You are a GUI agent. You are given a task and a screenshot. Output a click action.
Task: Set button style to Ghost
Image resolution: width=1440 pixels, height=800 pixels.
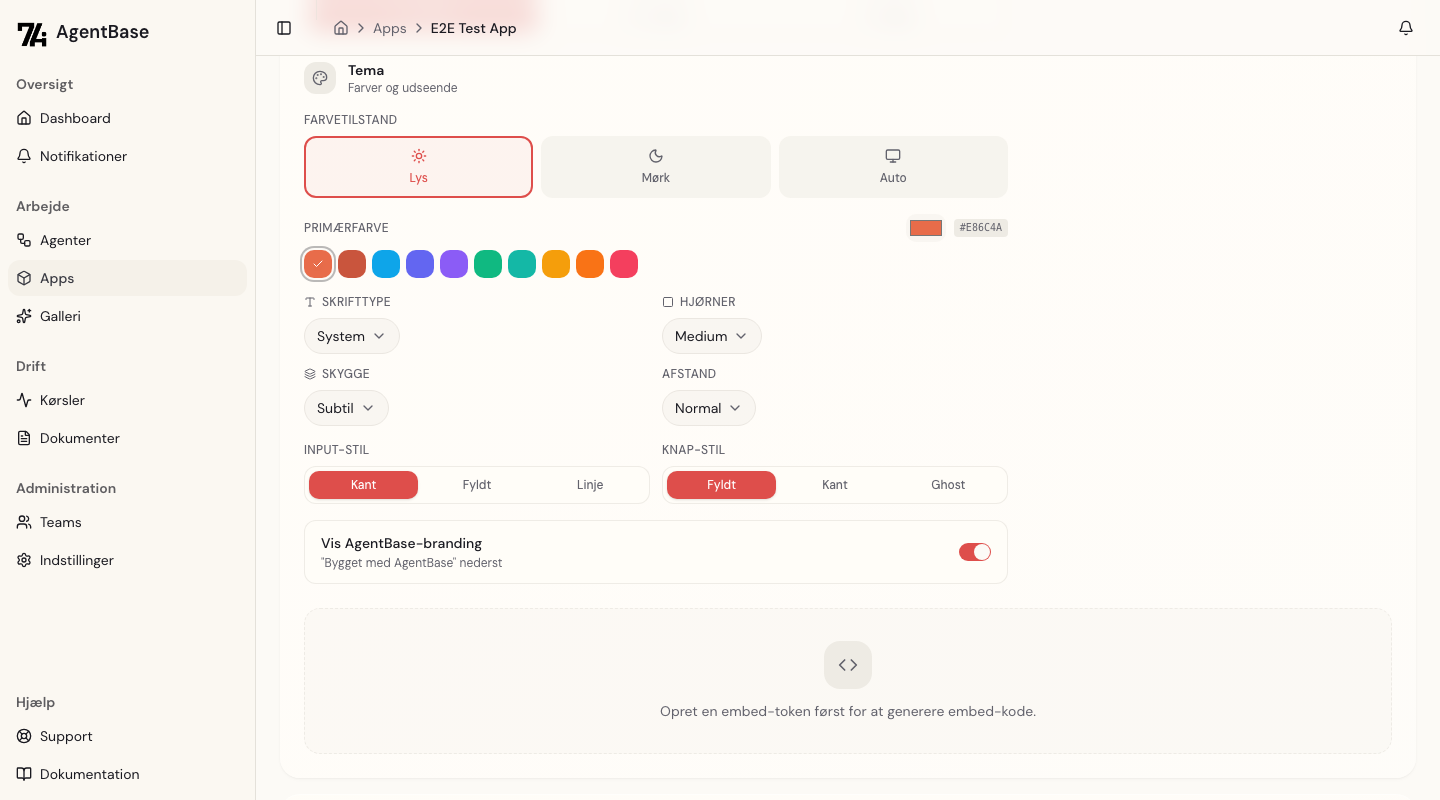click(948, 485)
